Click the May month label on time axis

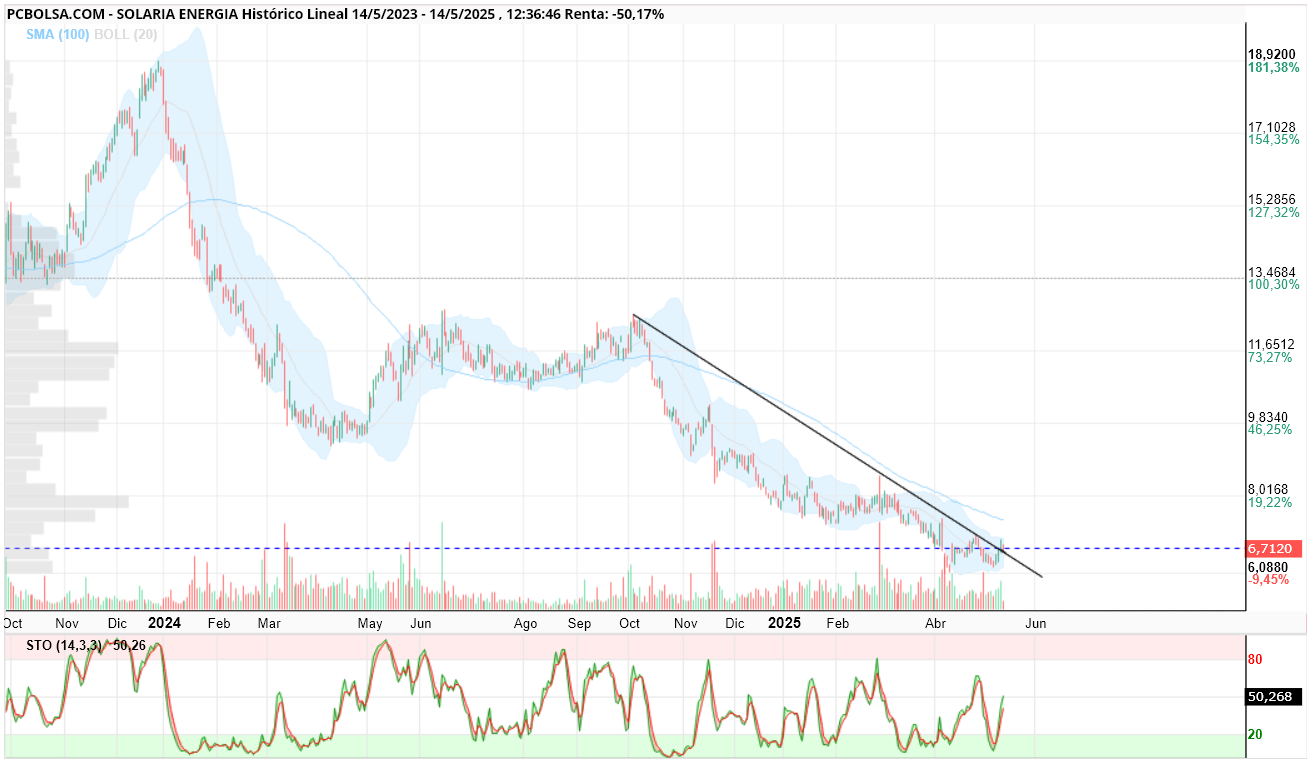click(370, 623)
